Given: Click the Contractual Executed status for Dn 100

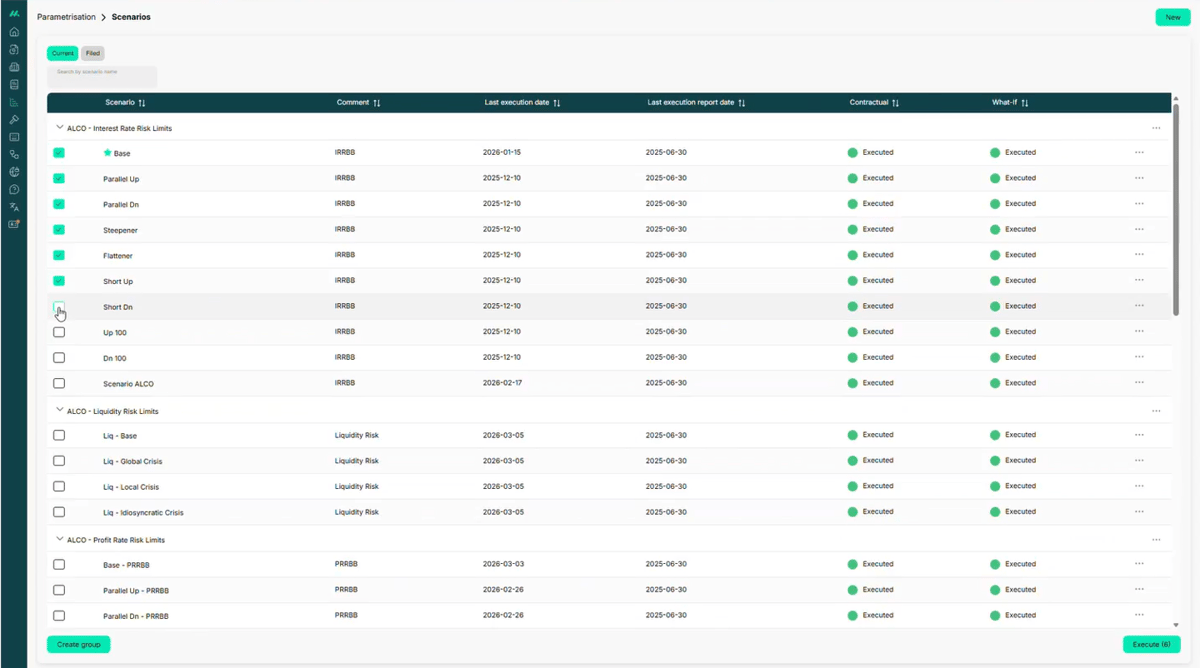Looking at the screenshot, I should 870,357.
